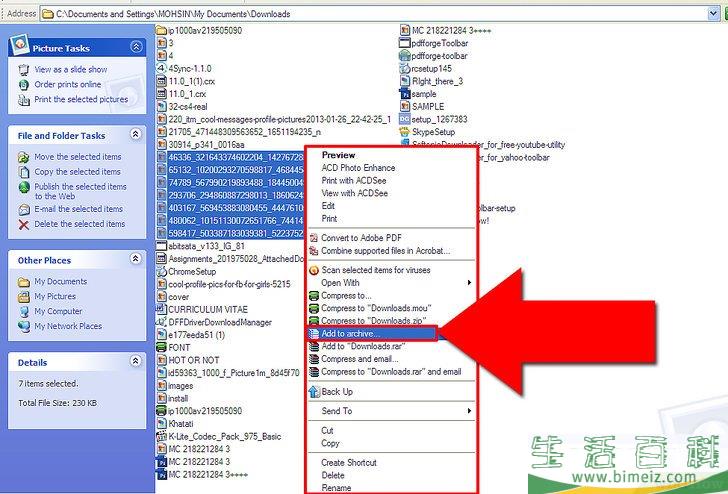Select file e177eeda51 (1)
This screenshot has height=494, width=728.
pos(196,335)
